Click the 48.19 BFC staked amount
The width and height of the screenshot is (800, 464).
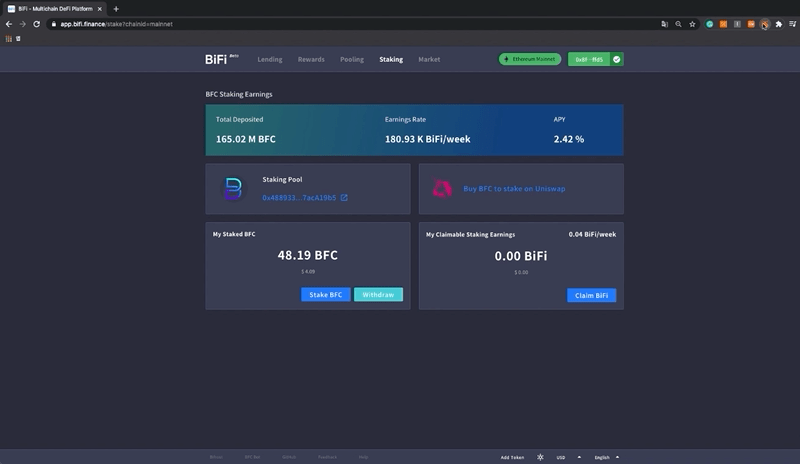(x=308, y=255)
